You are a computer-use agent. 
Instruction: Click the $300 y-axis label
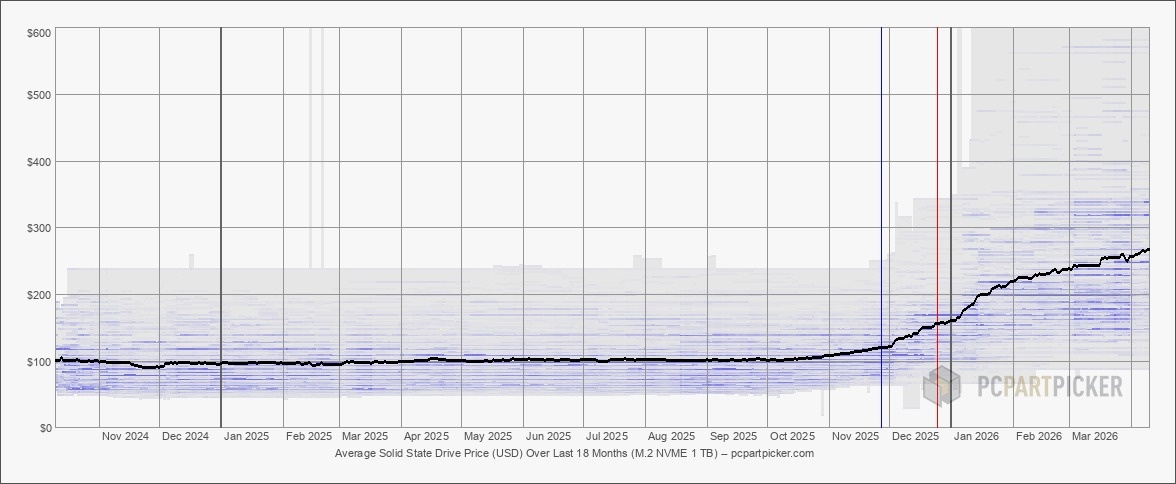coord(40,229)
